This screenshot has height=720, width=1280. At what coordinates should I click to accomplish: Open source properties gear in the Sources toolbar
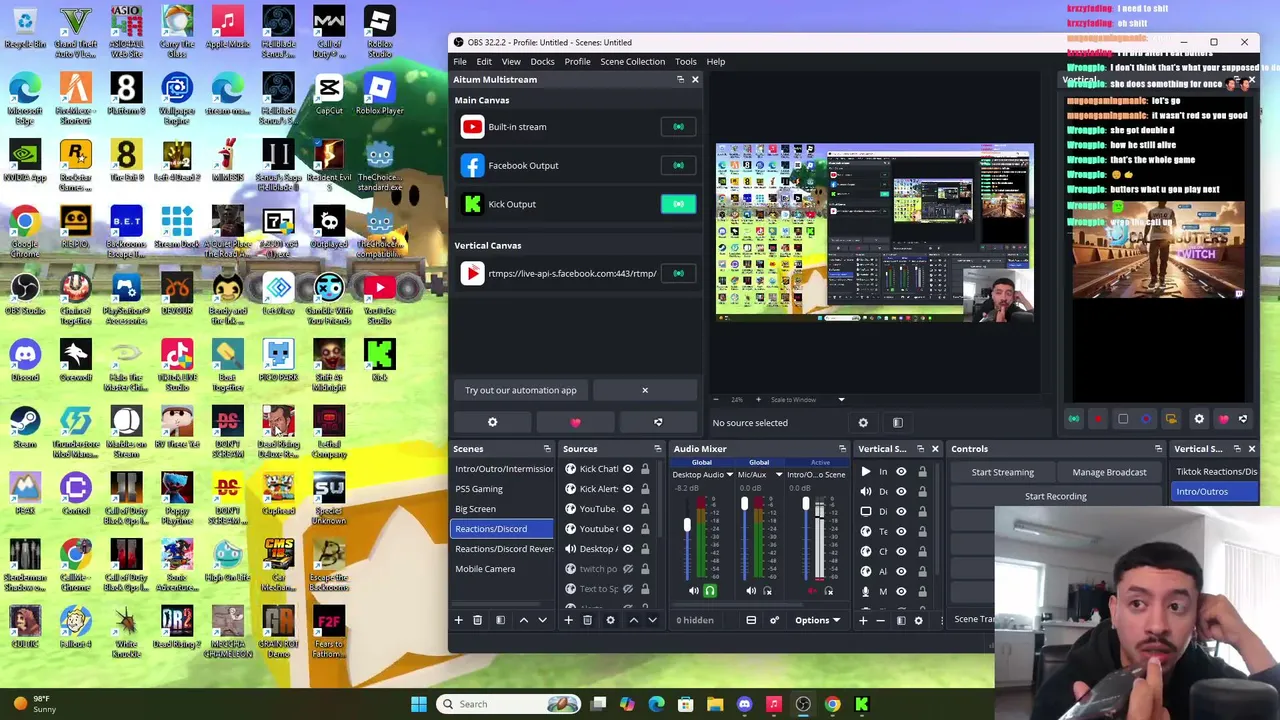point(610,620)
